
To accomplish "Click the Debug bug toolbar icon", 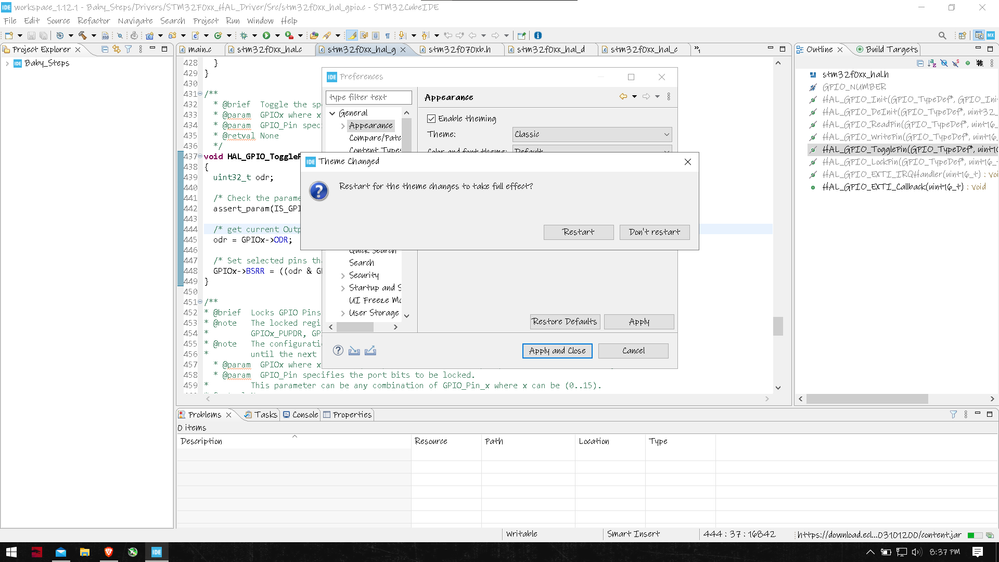I will tap(243, 36).
